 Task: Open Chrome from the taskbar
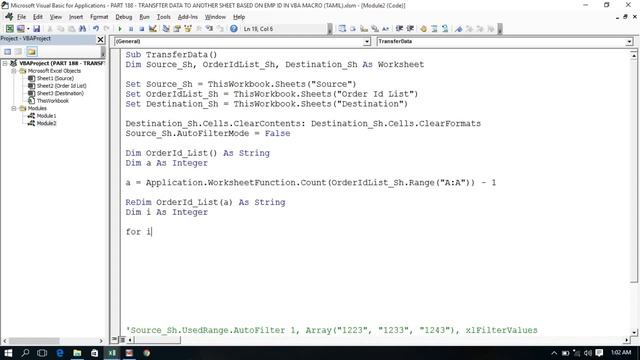(147, 353)
